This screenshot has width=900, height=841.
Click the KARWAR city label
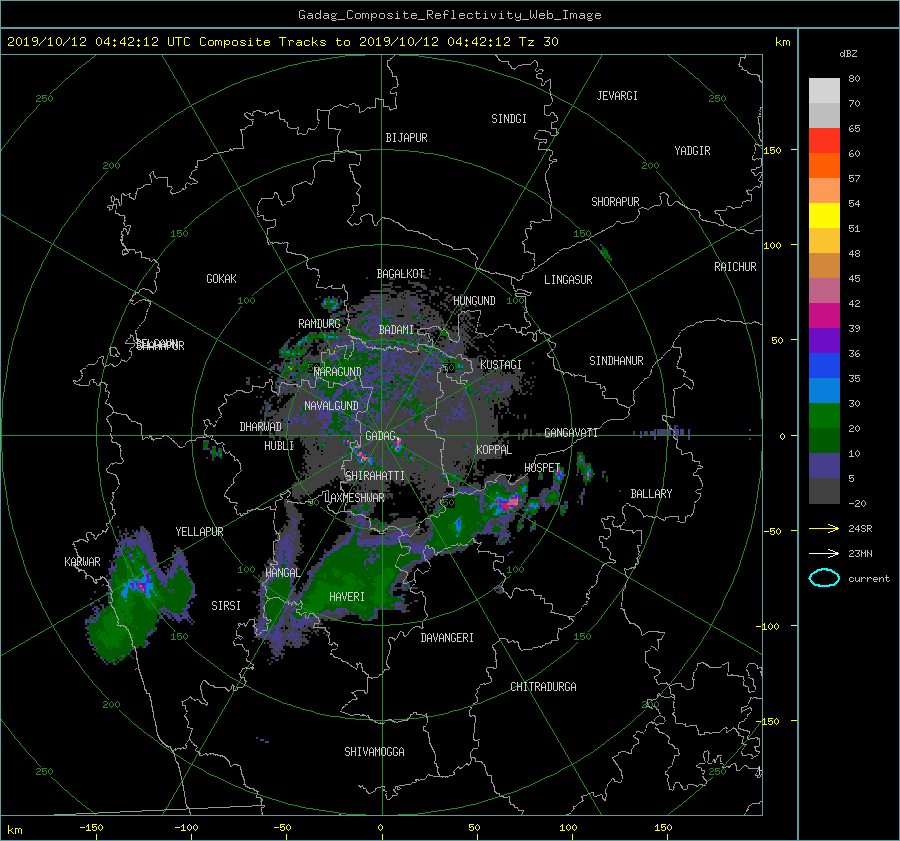(82, 562)
